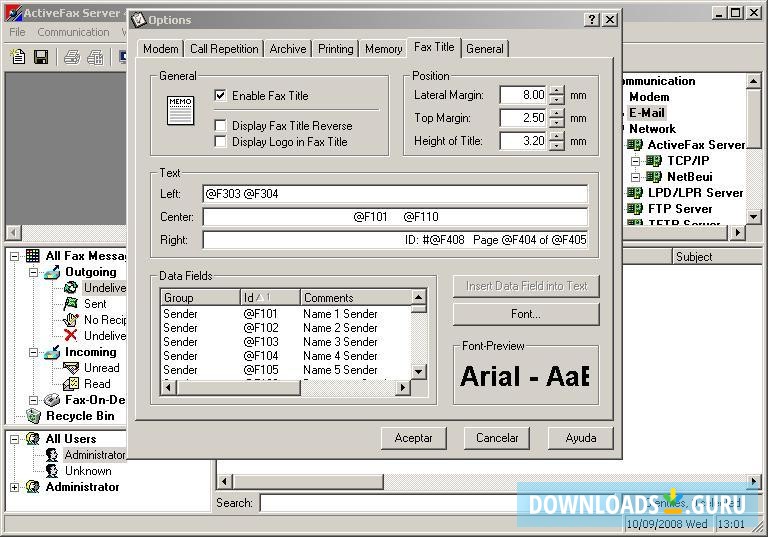This screenshot has width=768, height=537.
Task: Collapse the Incoming tree node
Action: click(x=33, y=352)
